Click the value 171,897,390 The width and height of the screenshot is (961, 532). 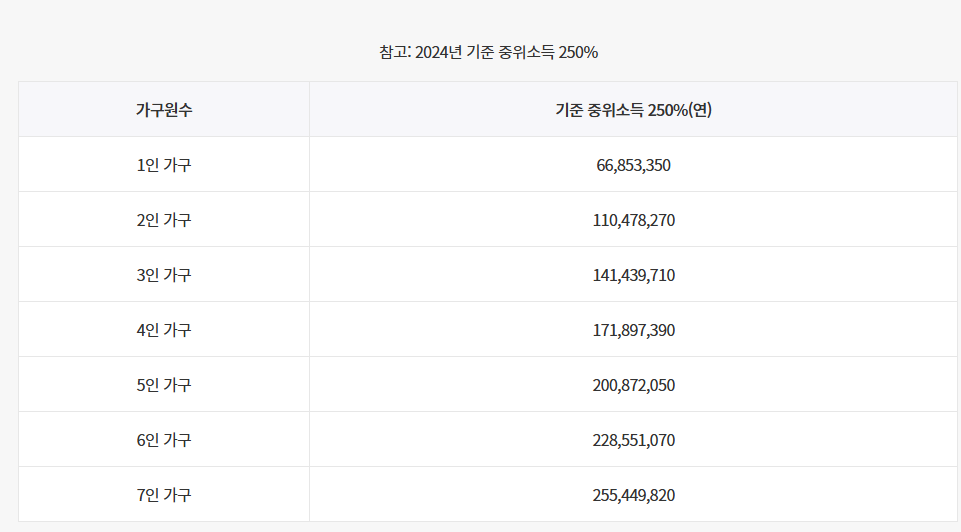(x=633, y=330)
